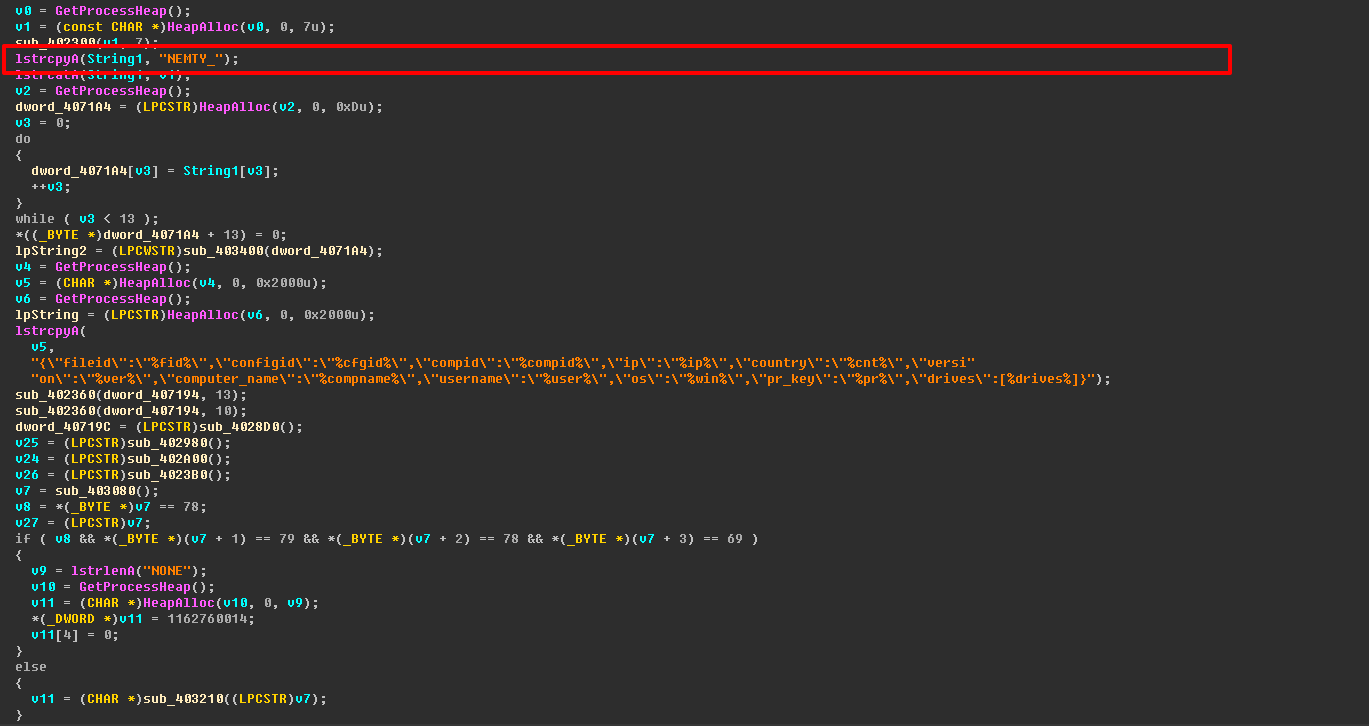
Task: Select GetProcessHeap in the v0 assignment line
Action: (110, 11)
